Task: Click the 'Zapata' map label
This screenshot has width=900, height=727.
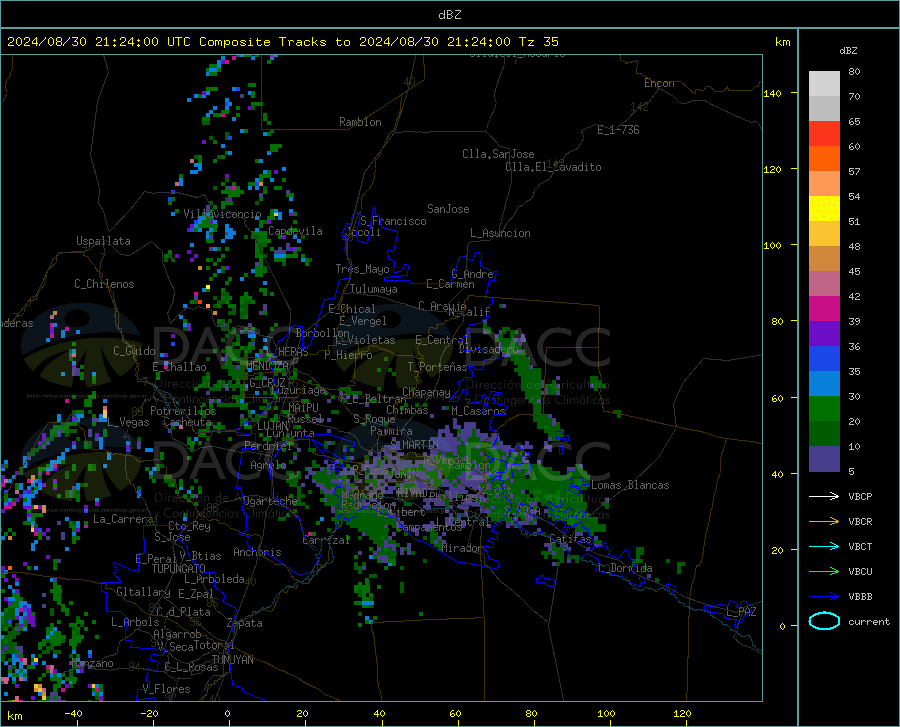Action: click(x=245, y=623)
